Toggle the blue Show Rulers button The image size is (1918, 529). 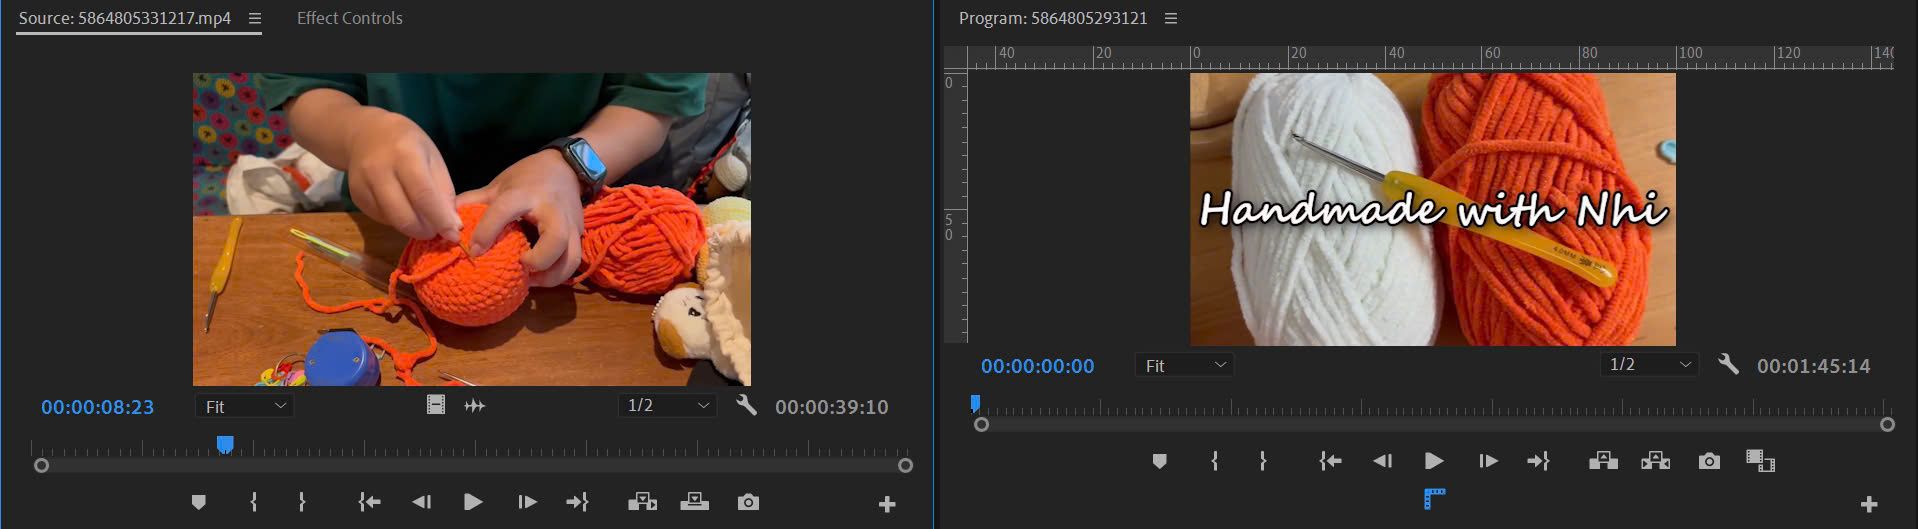tap(1434, 497)
